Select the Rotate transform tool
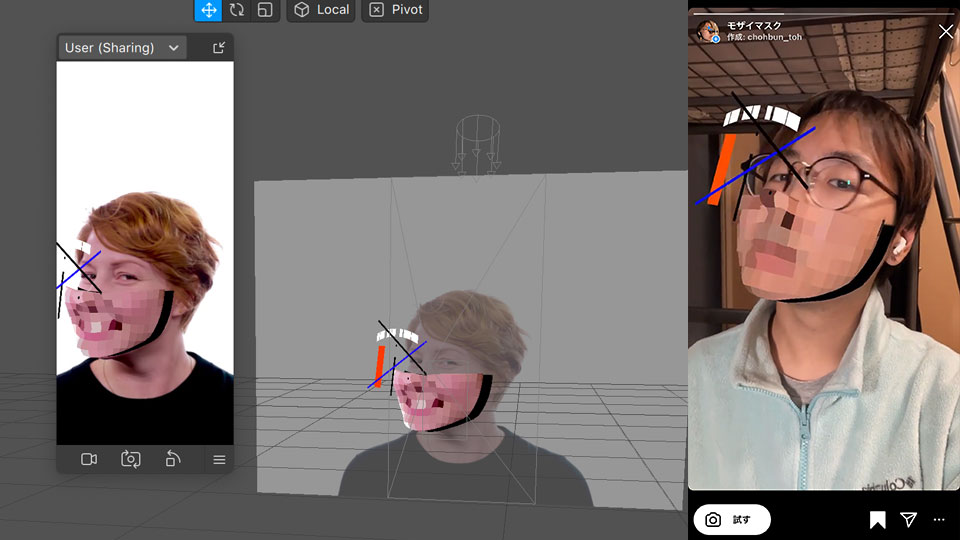 237,10
